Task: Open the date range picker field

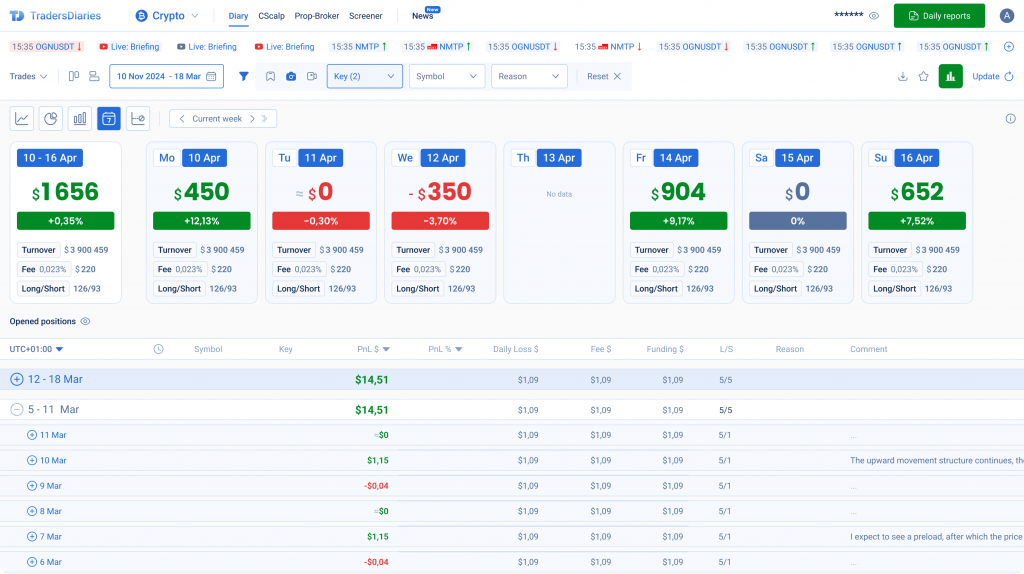Action: (x=166, y=76)
